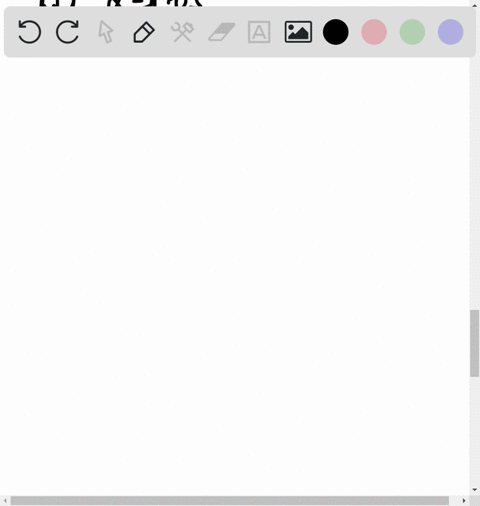Click the scroll right arrow
This screenshot has height=506, width=480.
[x=464, y=501]
